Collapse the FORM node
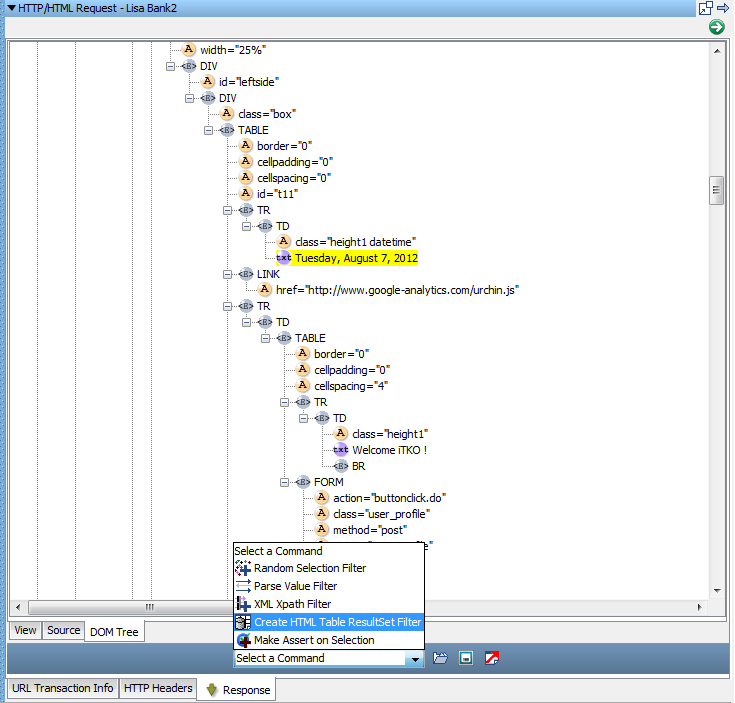 284,482
